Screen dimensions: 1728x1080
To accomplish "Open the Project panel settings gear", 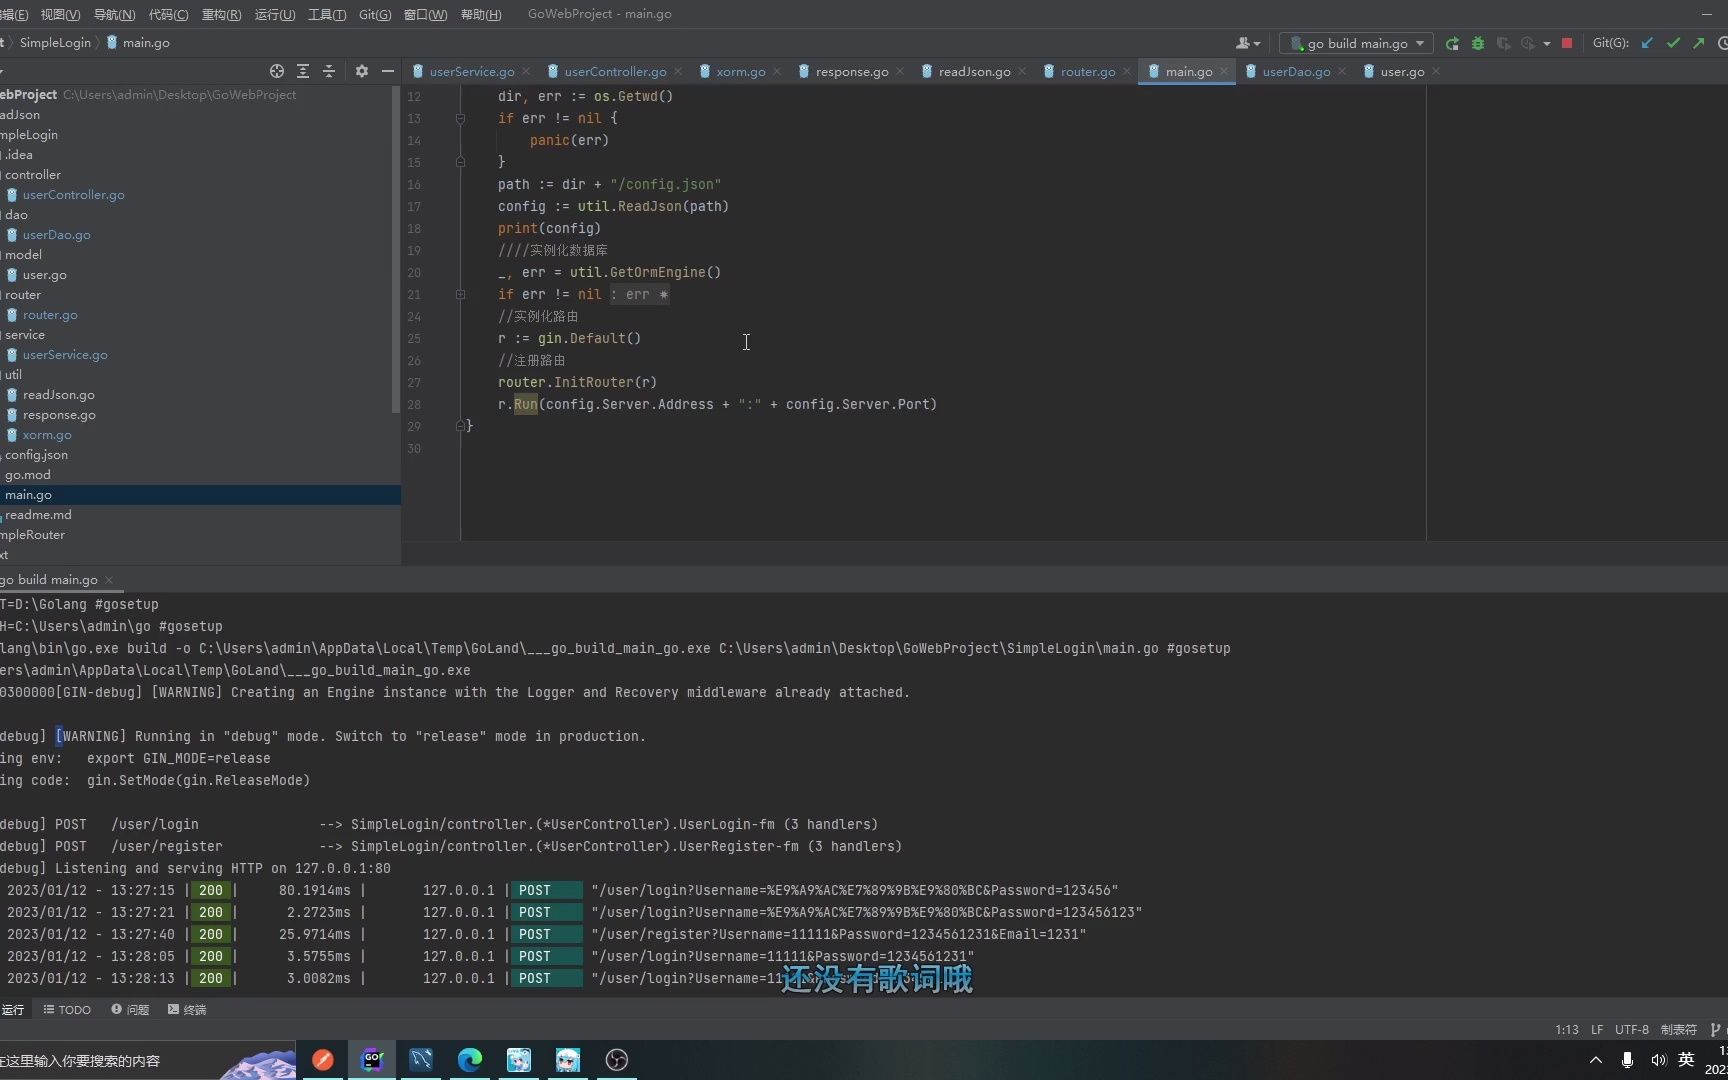I will (362, 71).
